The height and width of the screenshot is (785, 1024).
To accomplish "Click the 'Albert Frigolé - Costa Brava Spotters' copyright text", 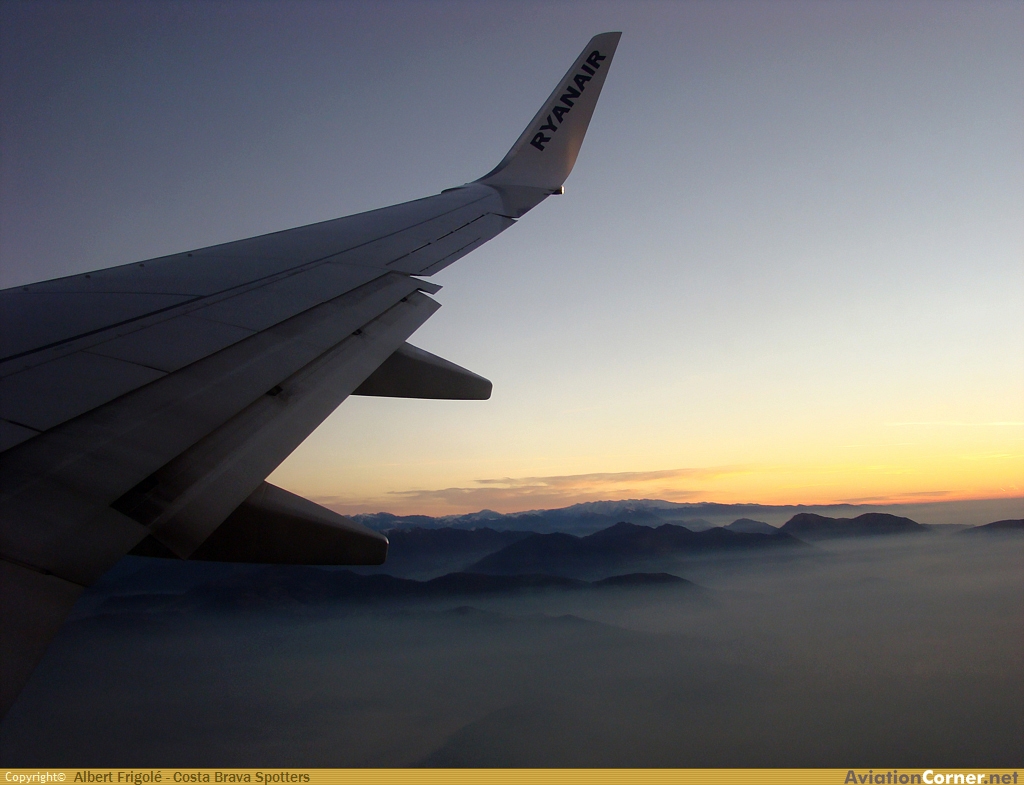I will click(x=191, y=777).
